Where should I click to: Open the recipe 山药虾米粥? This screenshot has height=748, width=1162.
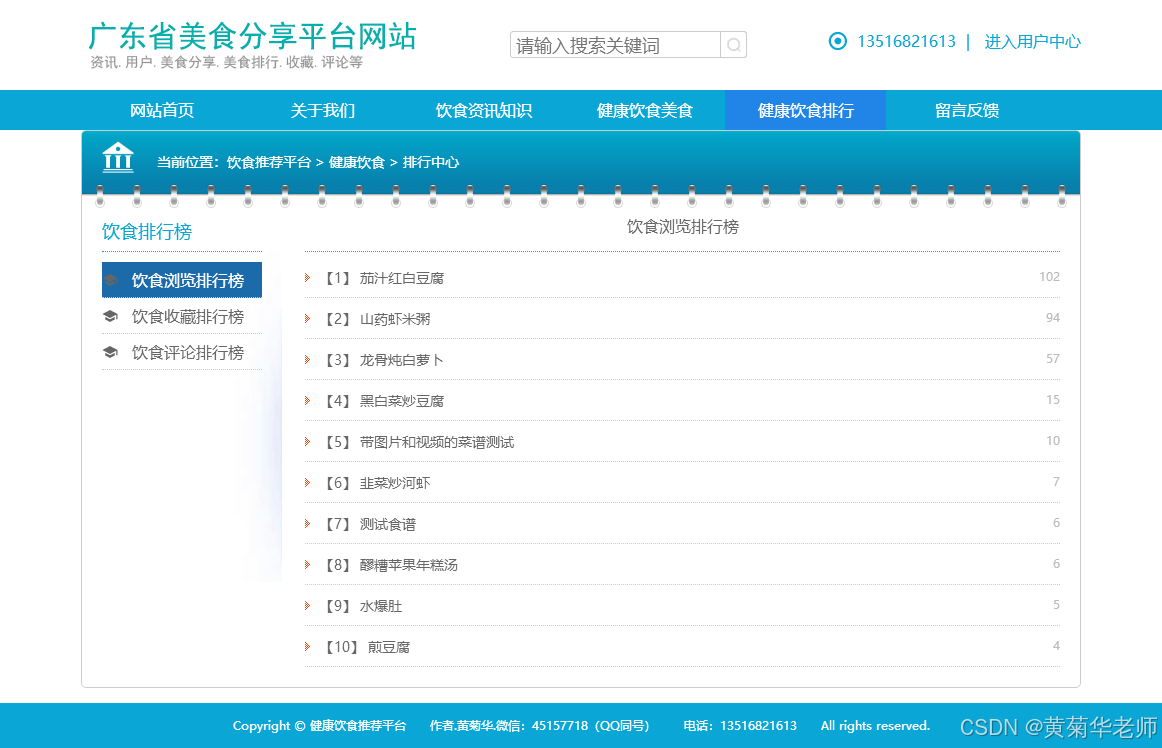(x=395, y=319)
